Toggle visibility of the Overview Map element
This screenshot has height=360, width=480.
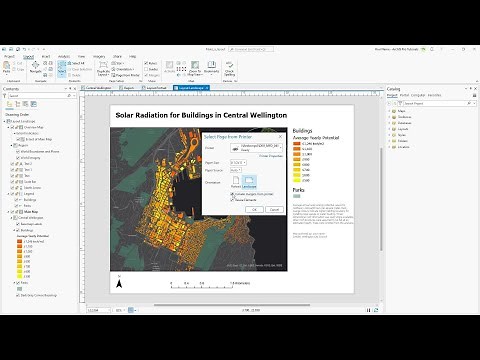pos(13,127)
